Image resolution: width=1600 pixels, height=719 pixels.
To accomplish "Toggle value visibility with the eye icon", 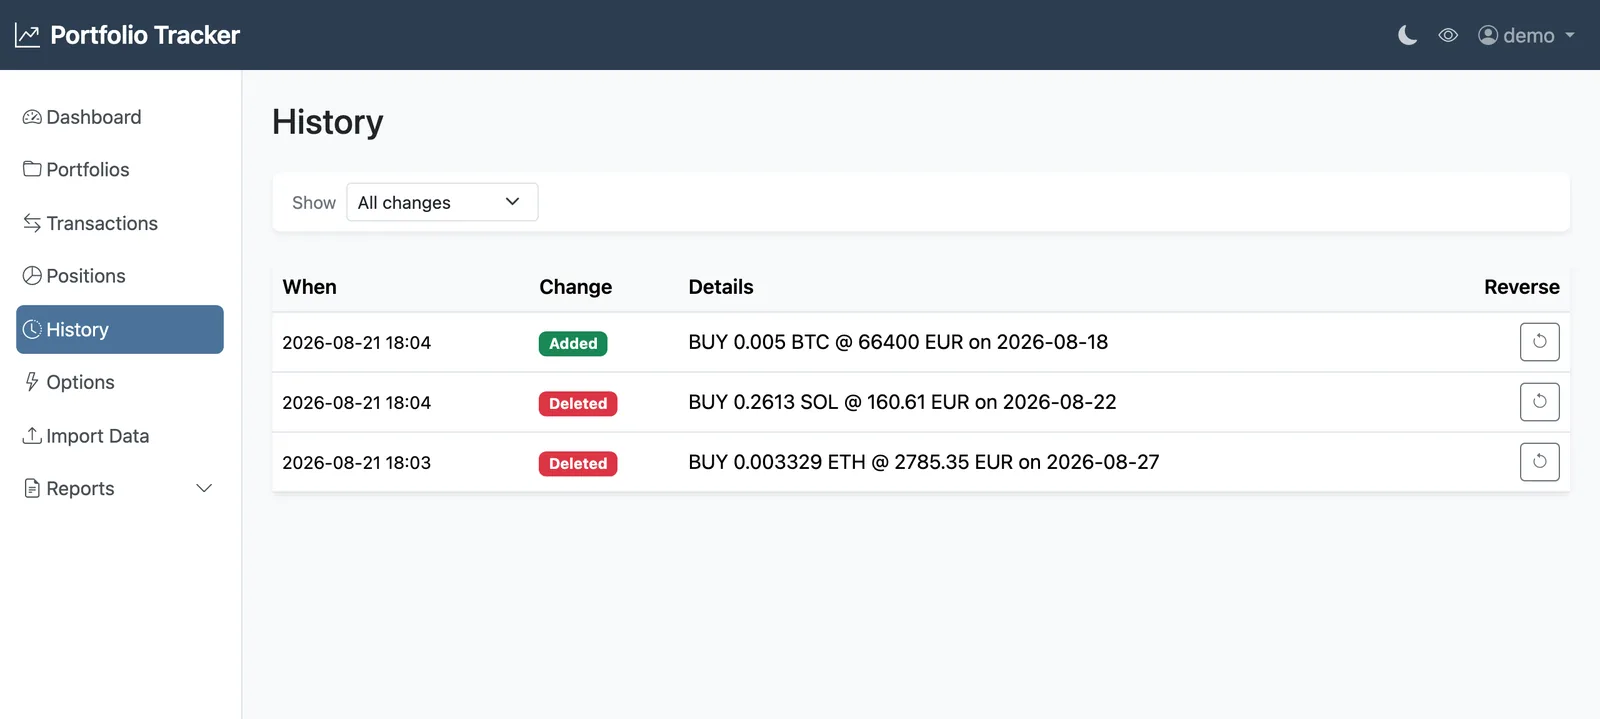I will 1448,35.
